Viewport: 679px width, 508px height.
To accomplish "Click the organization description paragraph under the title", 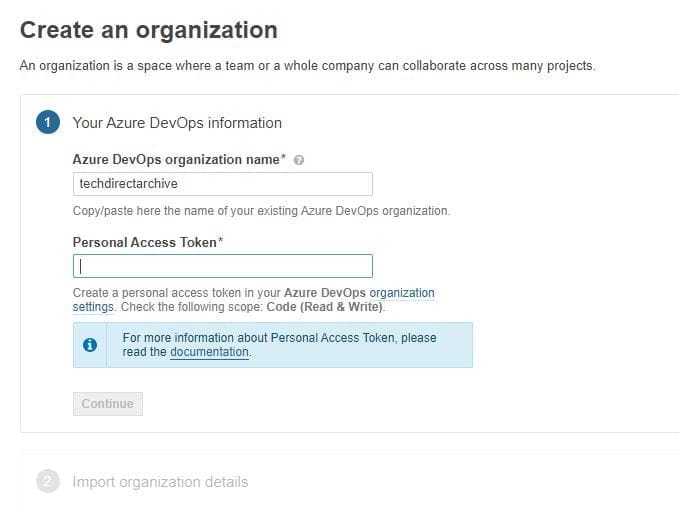I will (x=307, y=66).
